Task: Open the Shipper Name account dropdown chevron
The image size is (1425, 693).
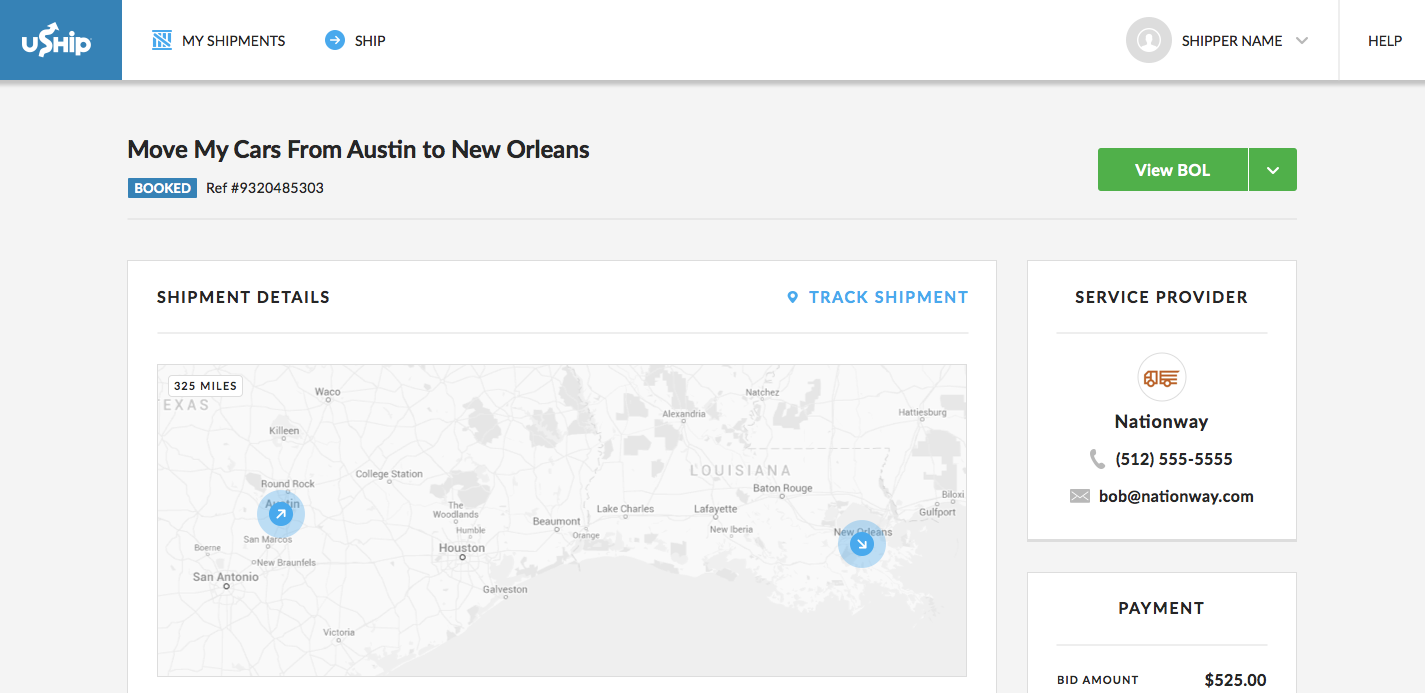Action: pos(1302,41)
